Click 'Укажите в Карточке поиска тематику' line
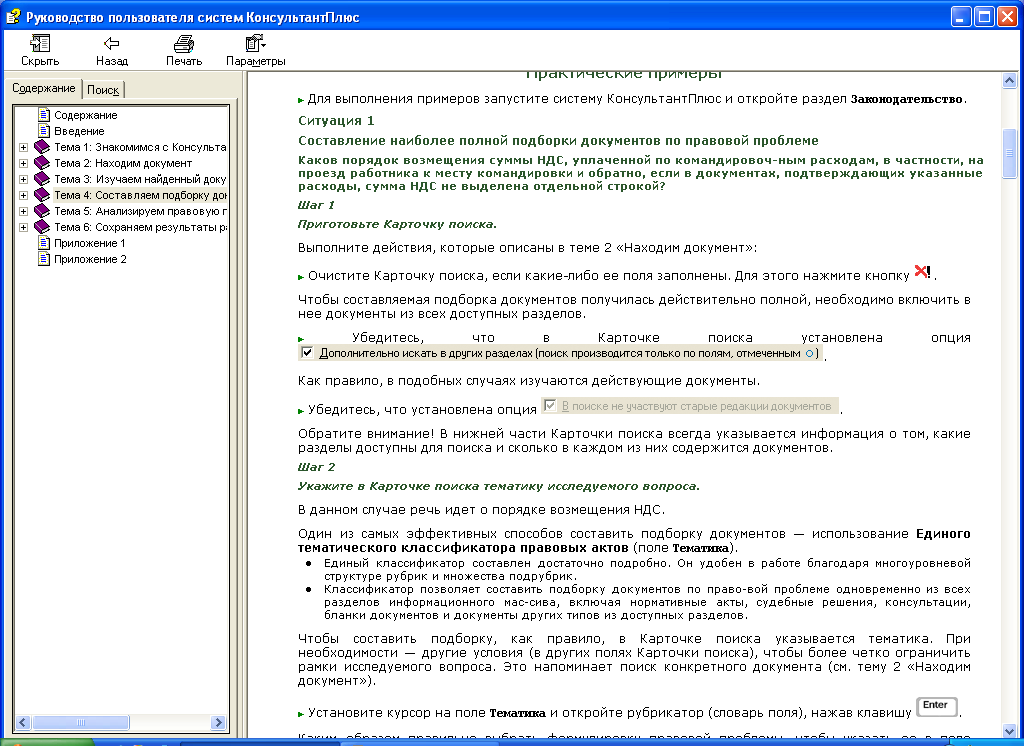 coord(498,486)
